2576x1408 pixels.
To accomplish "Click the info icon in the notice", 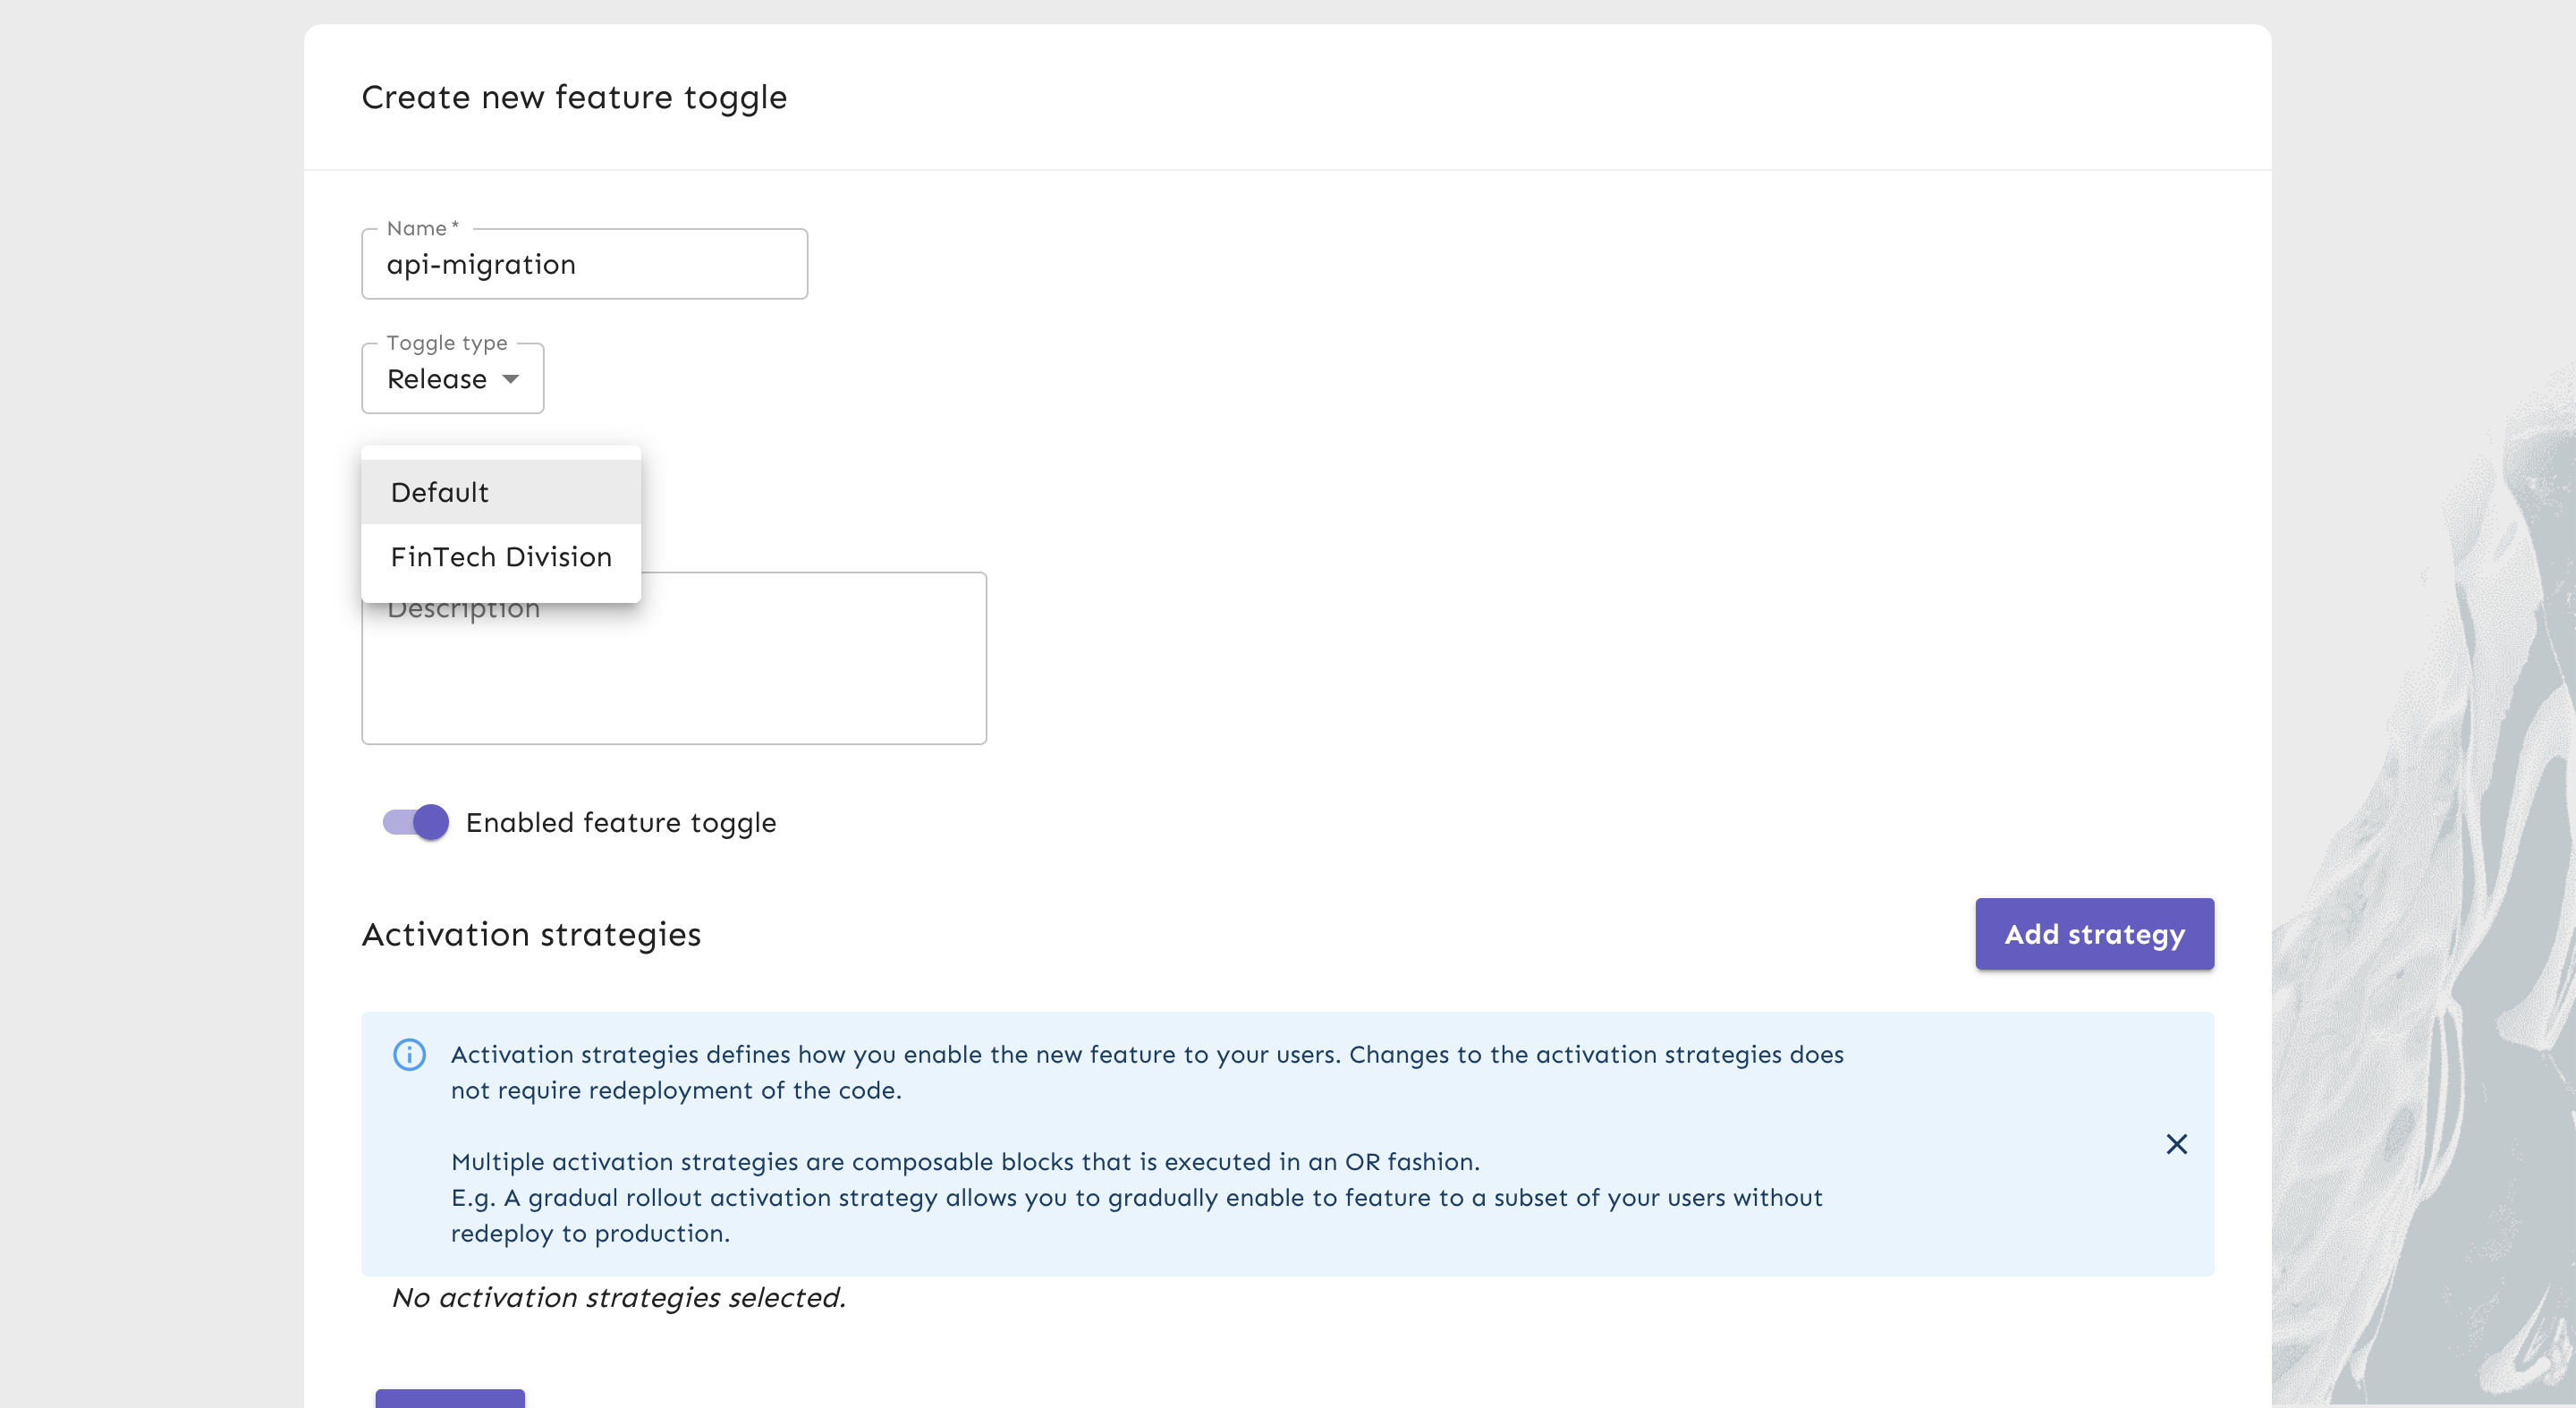I will tap(409, 1054).
